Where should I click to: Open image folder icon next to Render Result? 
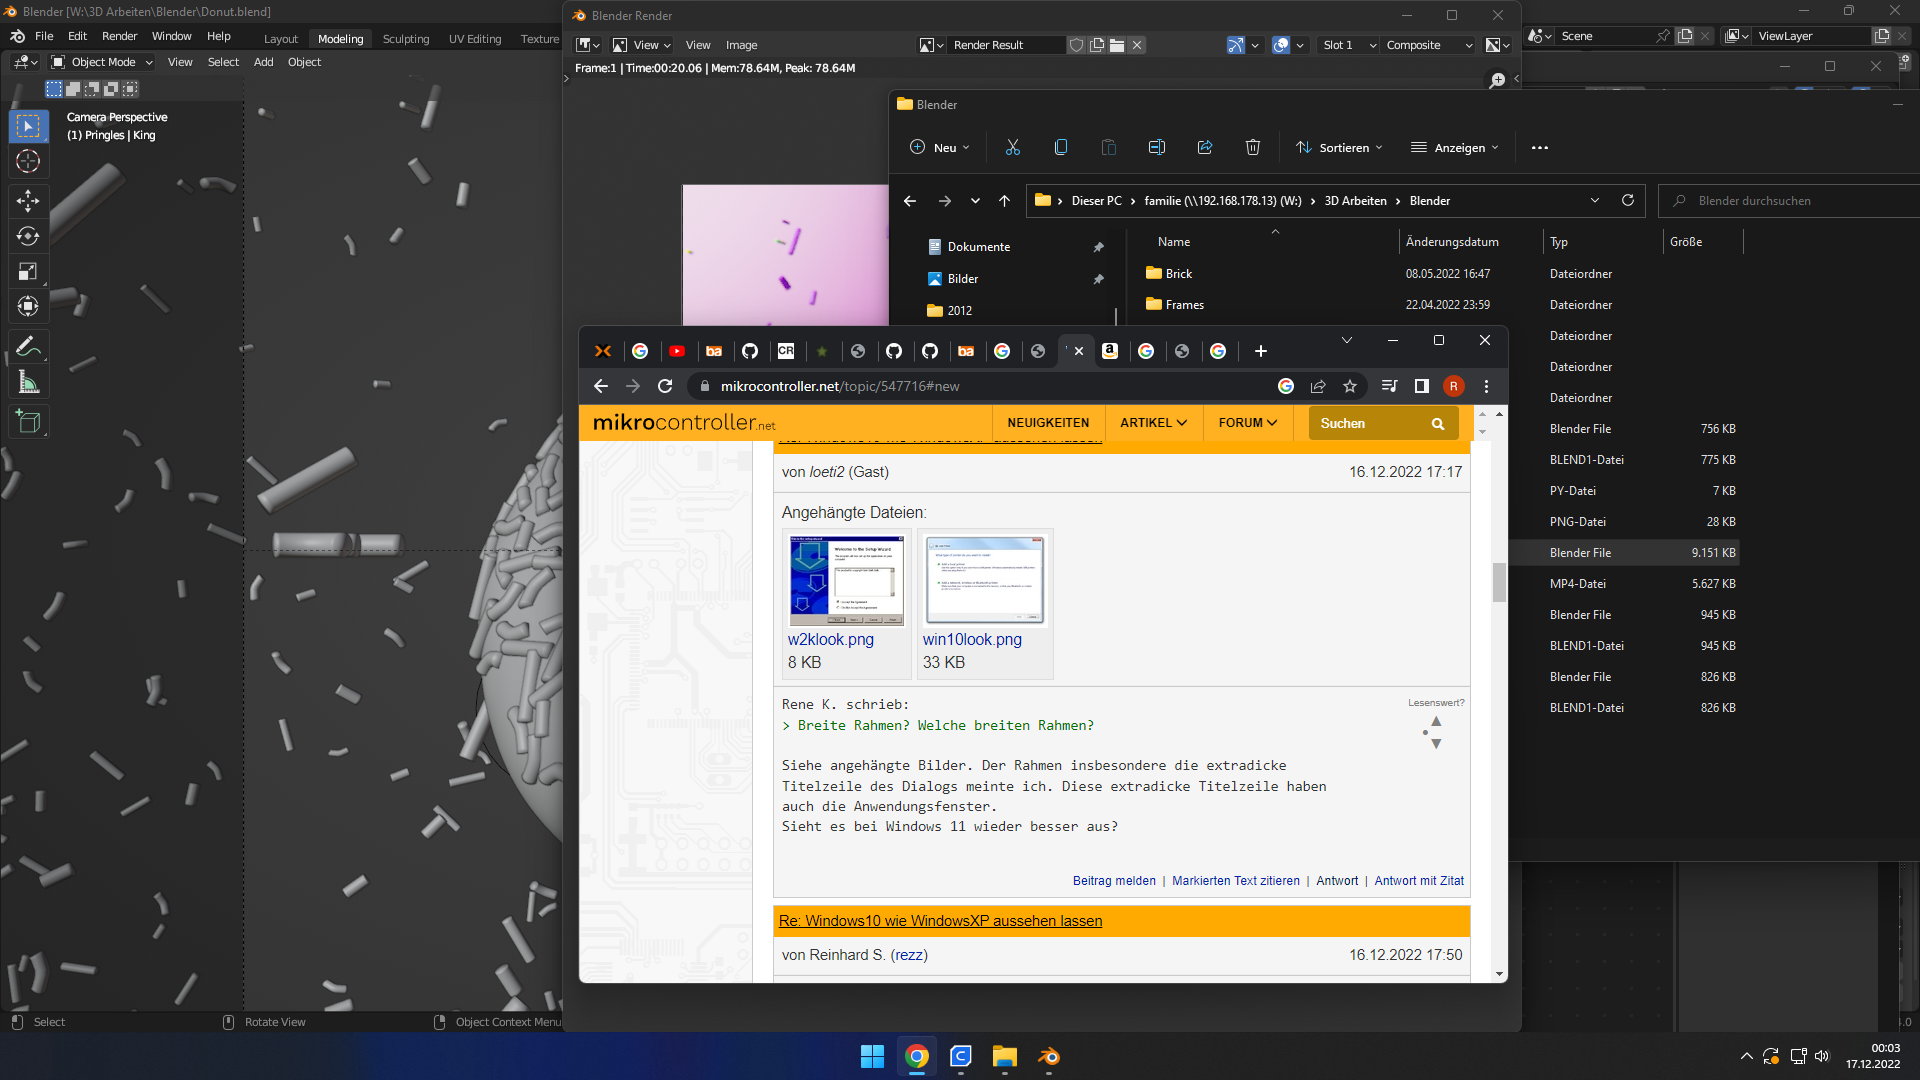(x=1117, y=45)
